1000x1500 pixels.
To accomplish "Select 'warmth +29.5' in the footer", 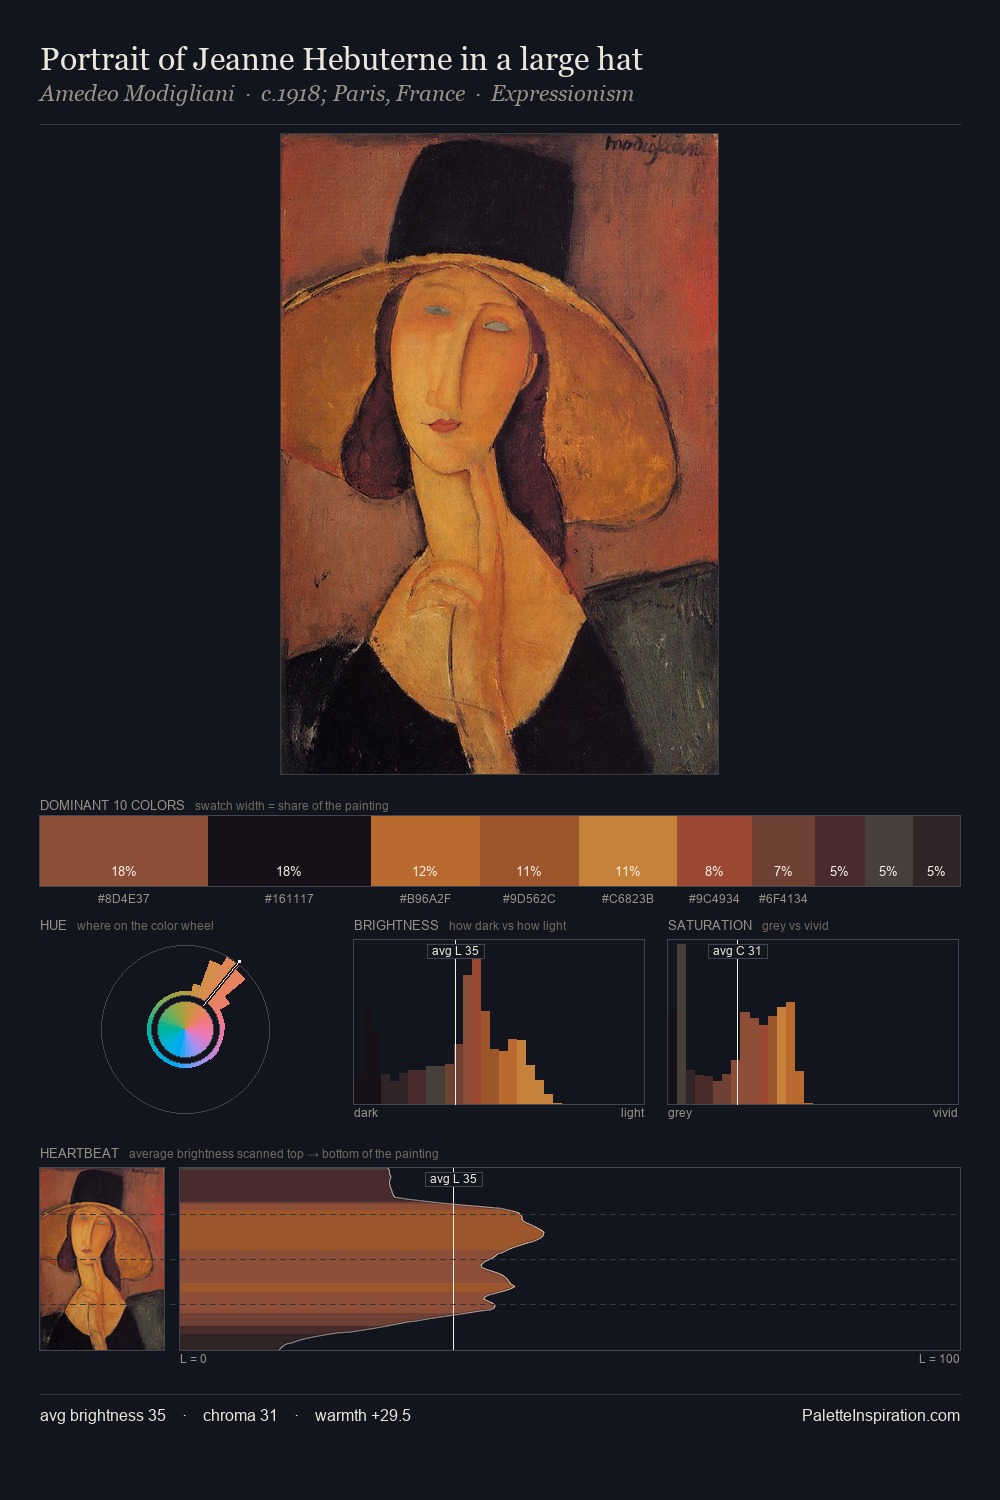I will [363, 1415].
